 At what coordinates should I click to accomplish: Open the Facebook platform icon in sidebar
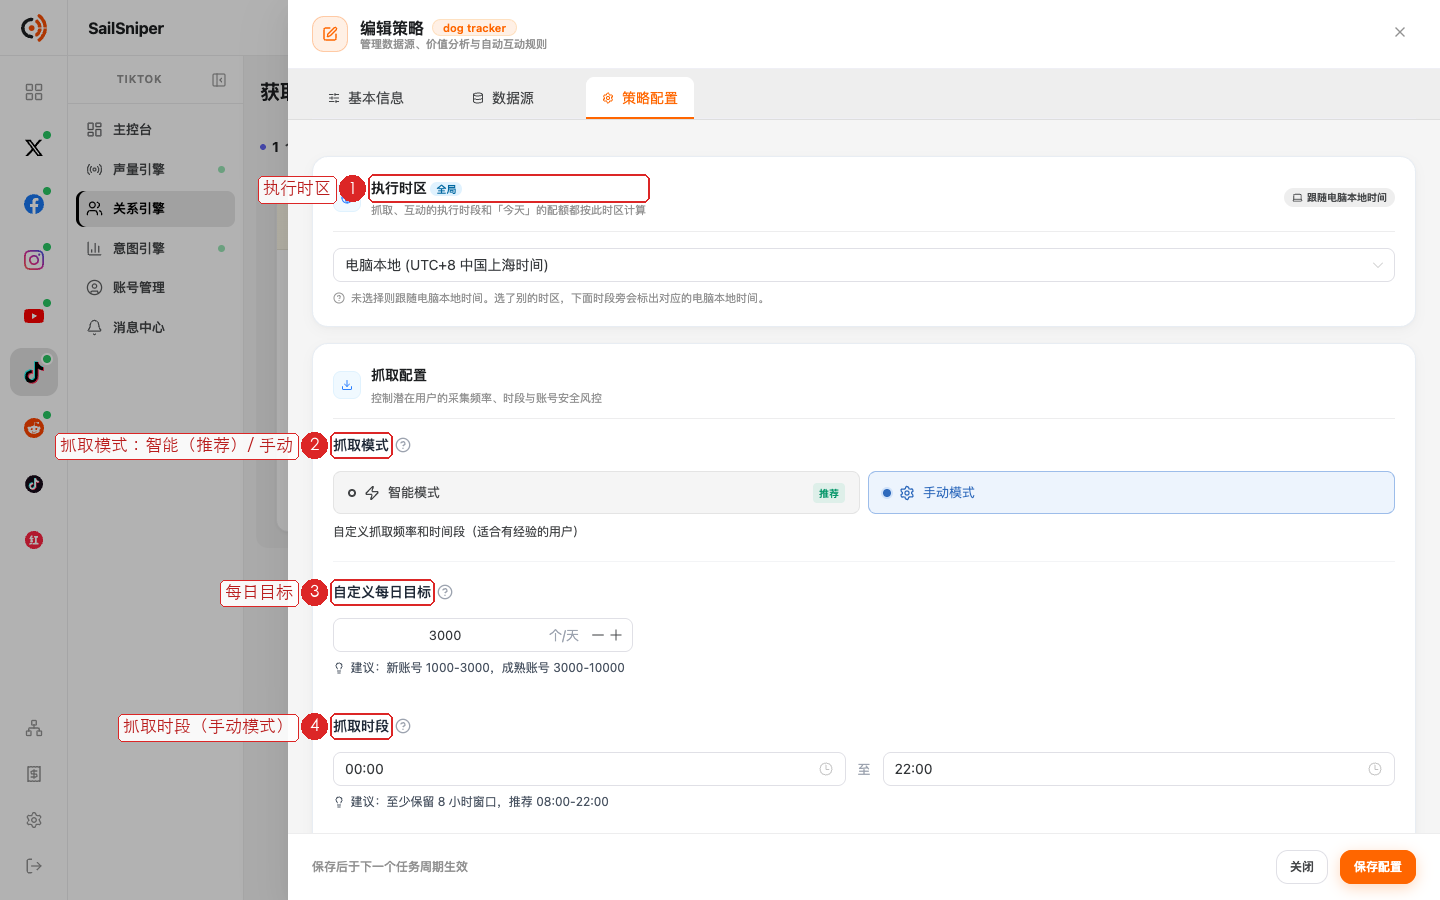[x=34, y=204]
